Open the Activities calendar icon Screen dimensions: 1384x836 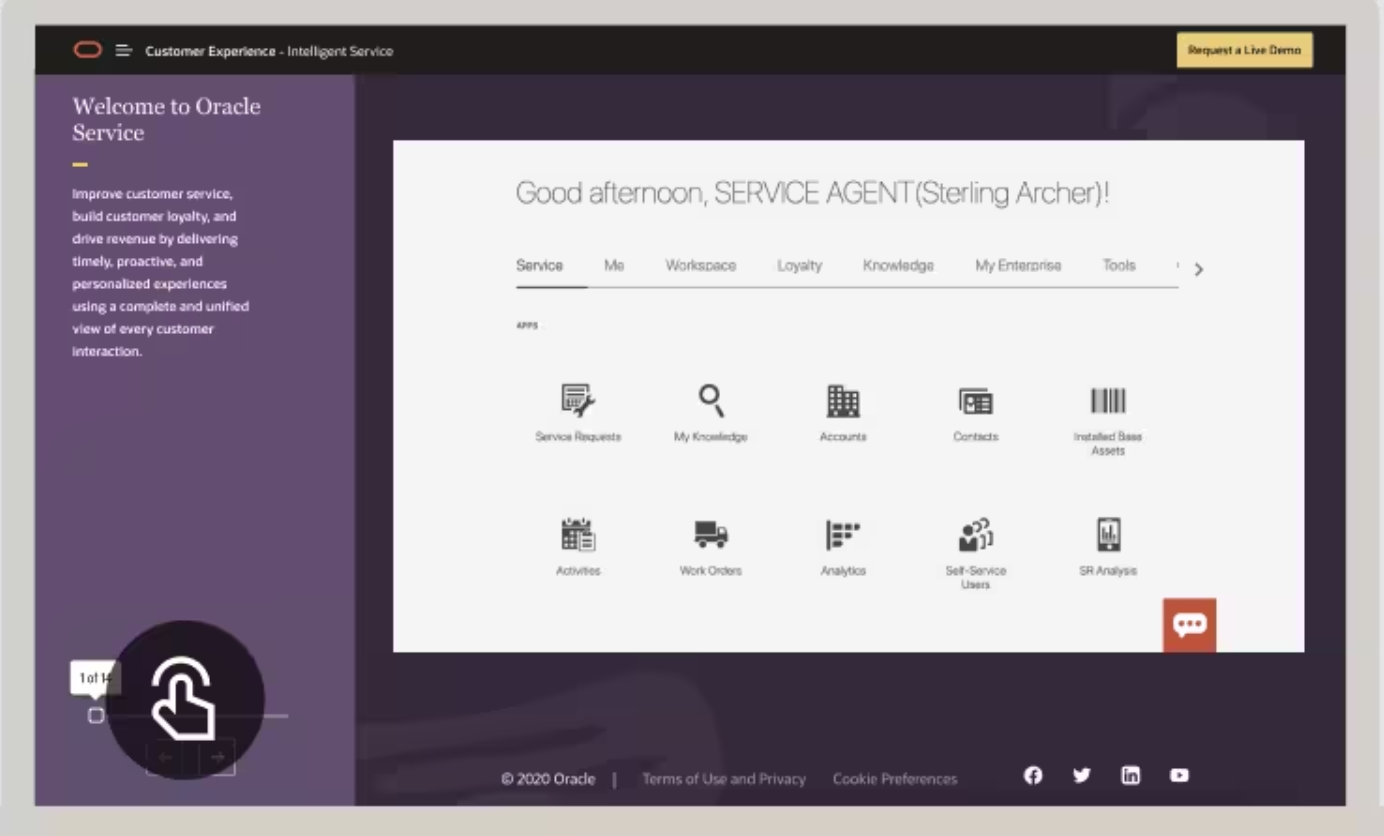(x=578, y=535)
